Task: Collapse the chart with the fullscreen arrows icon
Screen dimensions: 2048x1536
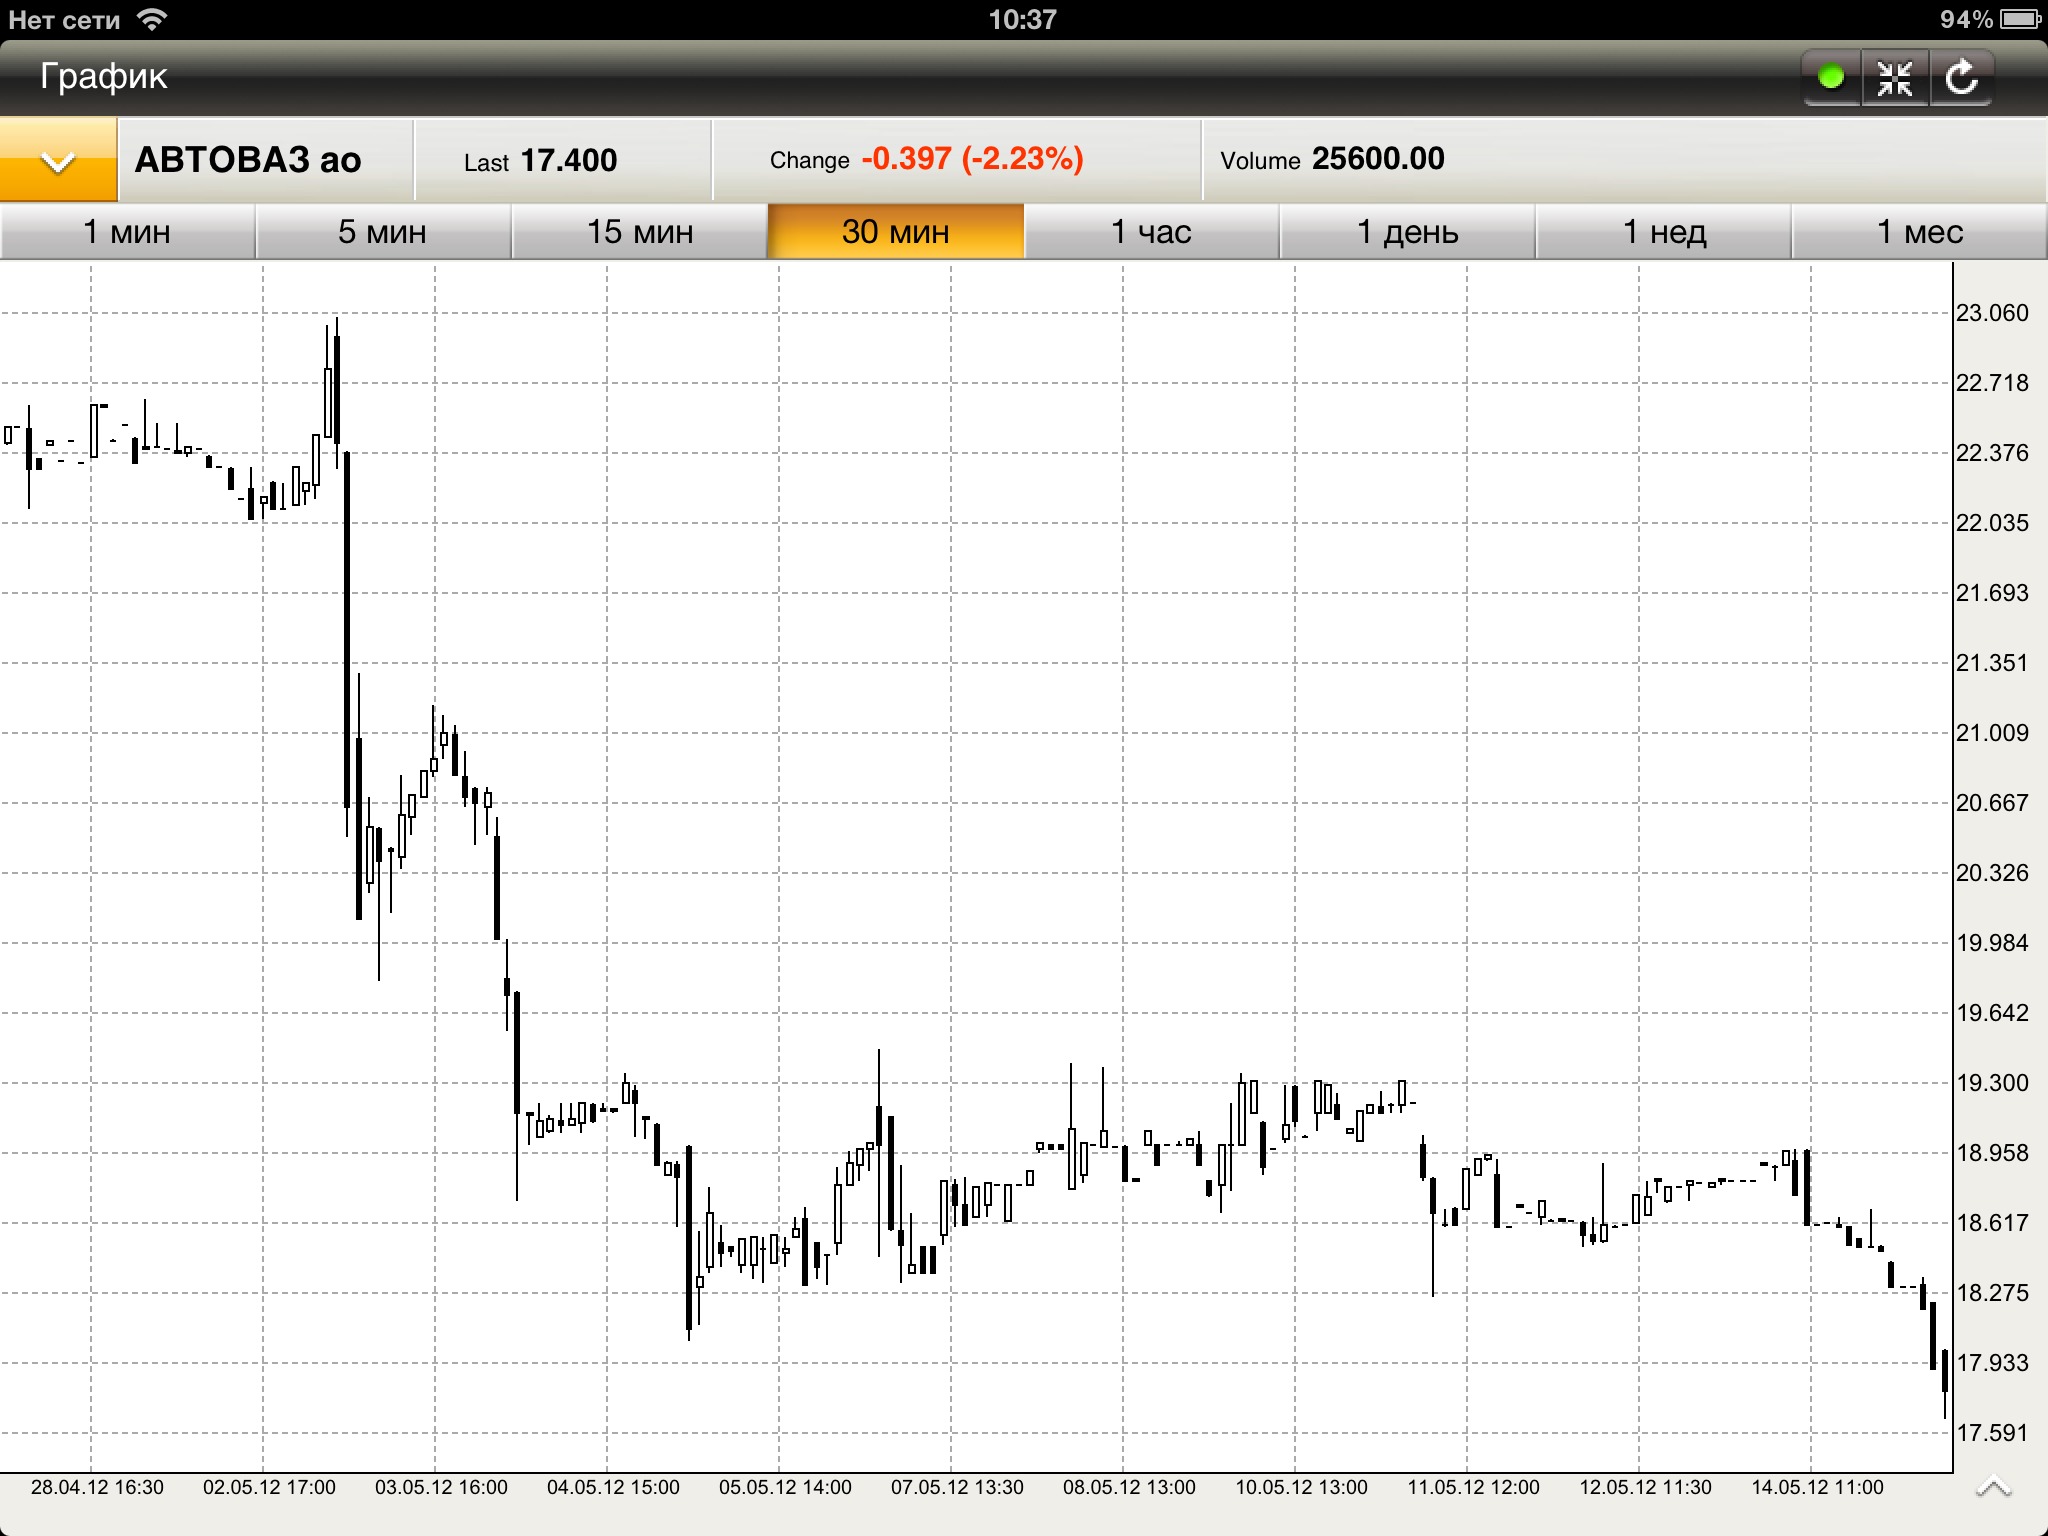Action: pyautogui.click(x=1895, y=77)
